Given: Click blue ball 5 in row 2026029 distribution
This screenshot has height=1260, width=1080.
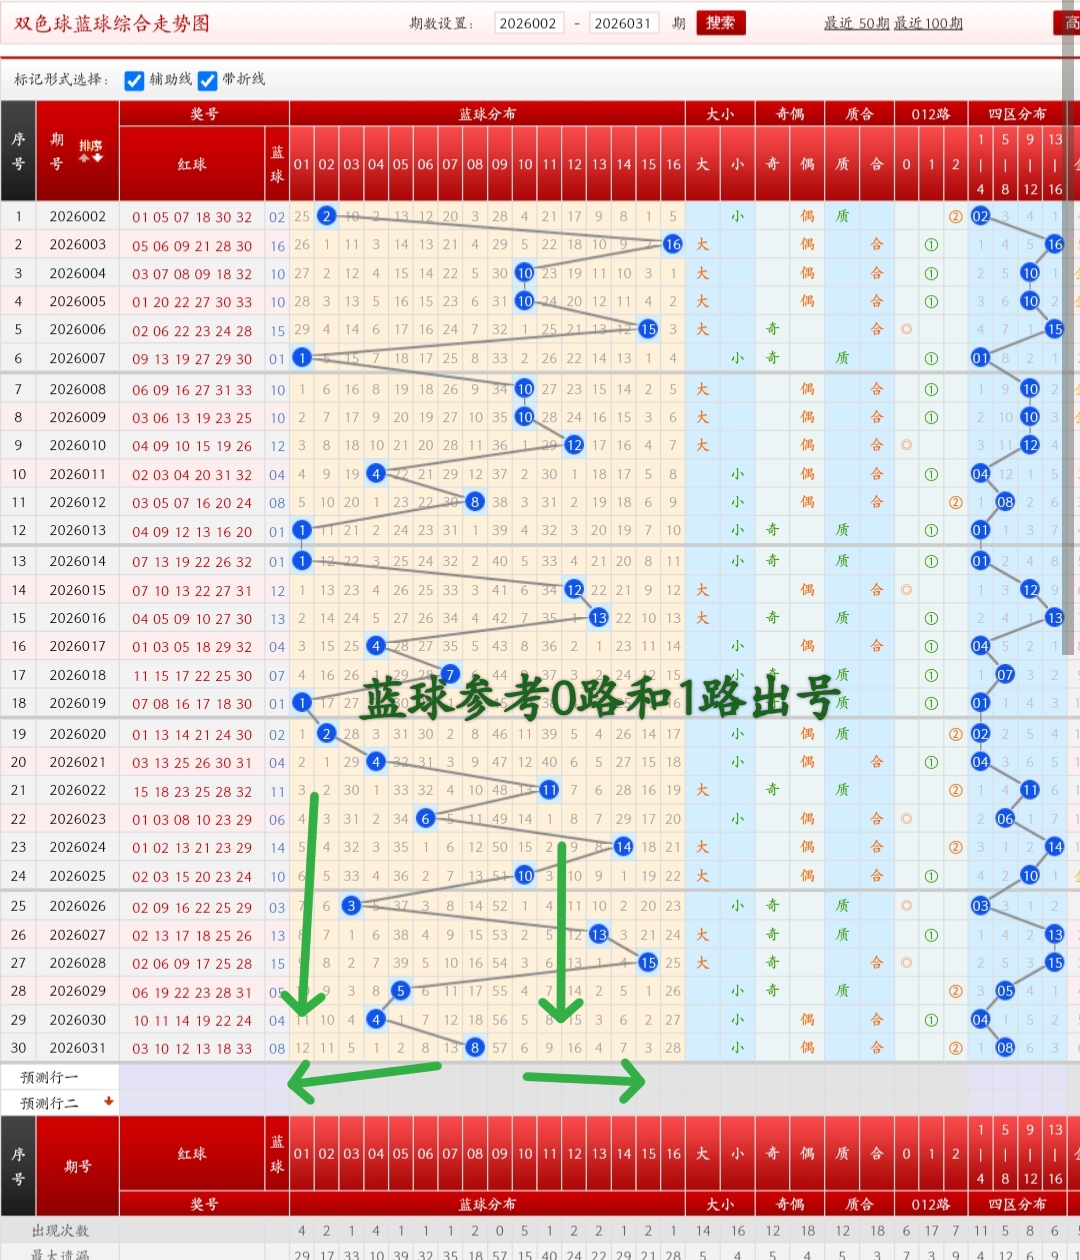Looking at the screenshot, I should (400, 991).
